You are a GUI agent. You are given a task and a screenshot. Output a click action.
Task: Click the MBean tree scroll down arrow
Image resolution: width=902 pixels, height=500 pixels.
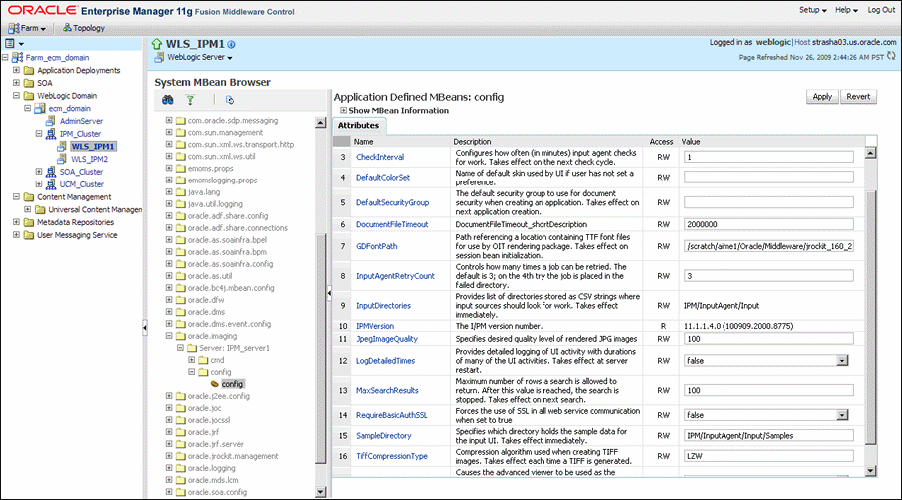click(x=320, y=492)
